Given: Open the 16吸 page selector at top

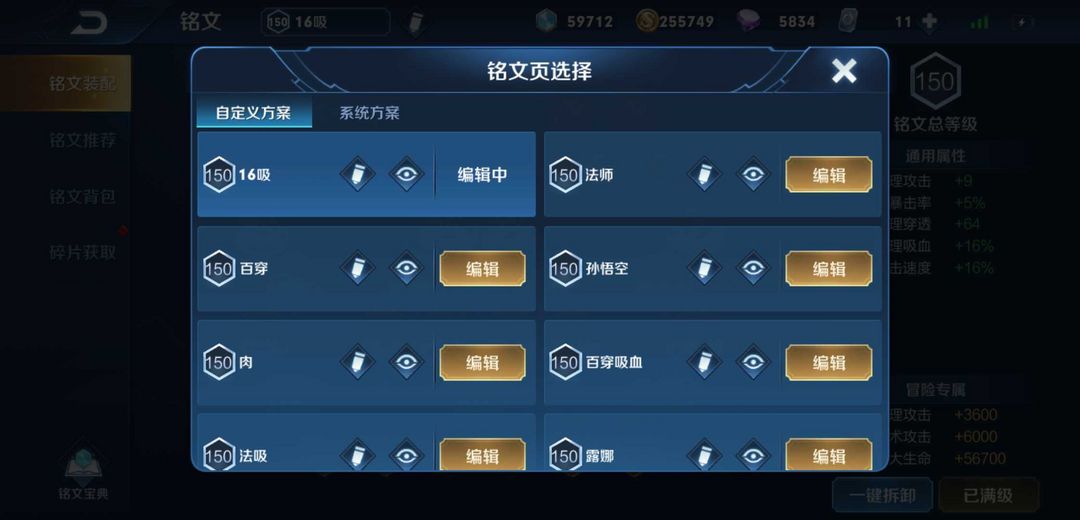Looking at the screenshot, I should [325, 22].
